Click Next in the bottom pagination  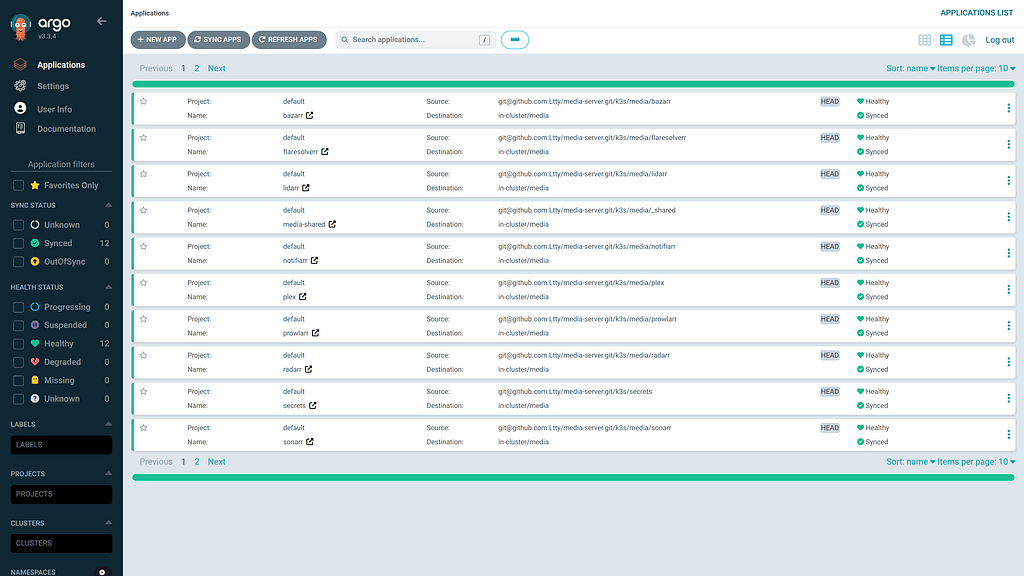tap(216, 462)
